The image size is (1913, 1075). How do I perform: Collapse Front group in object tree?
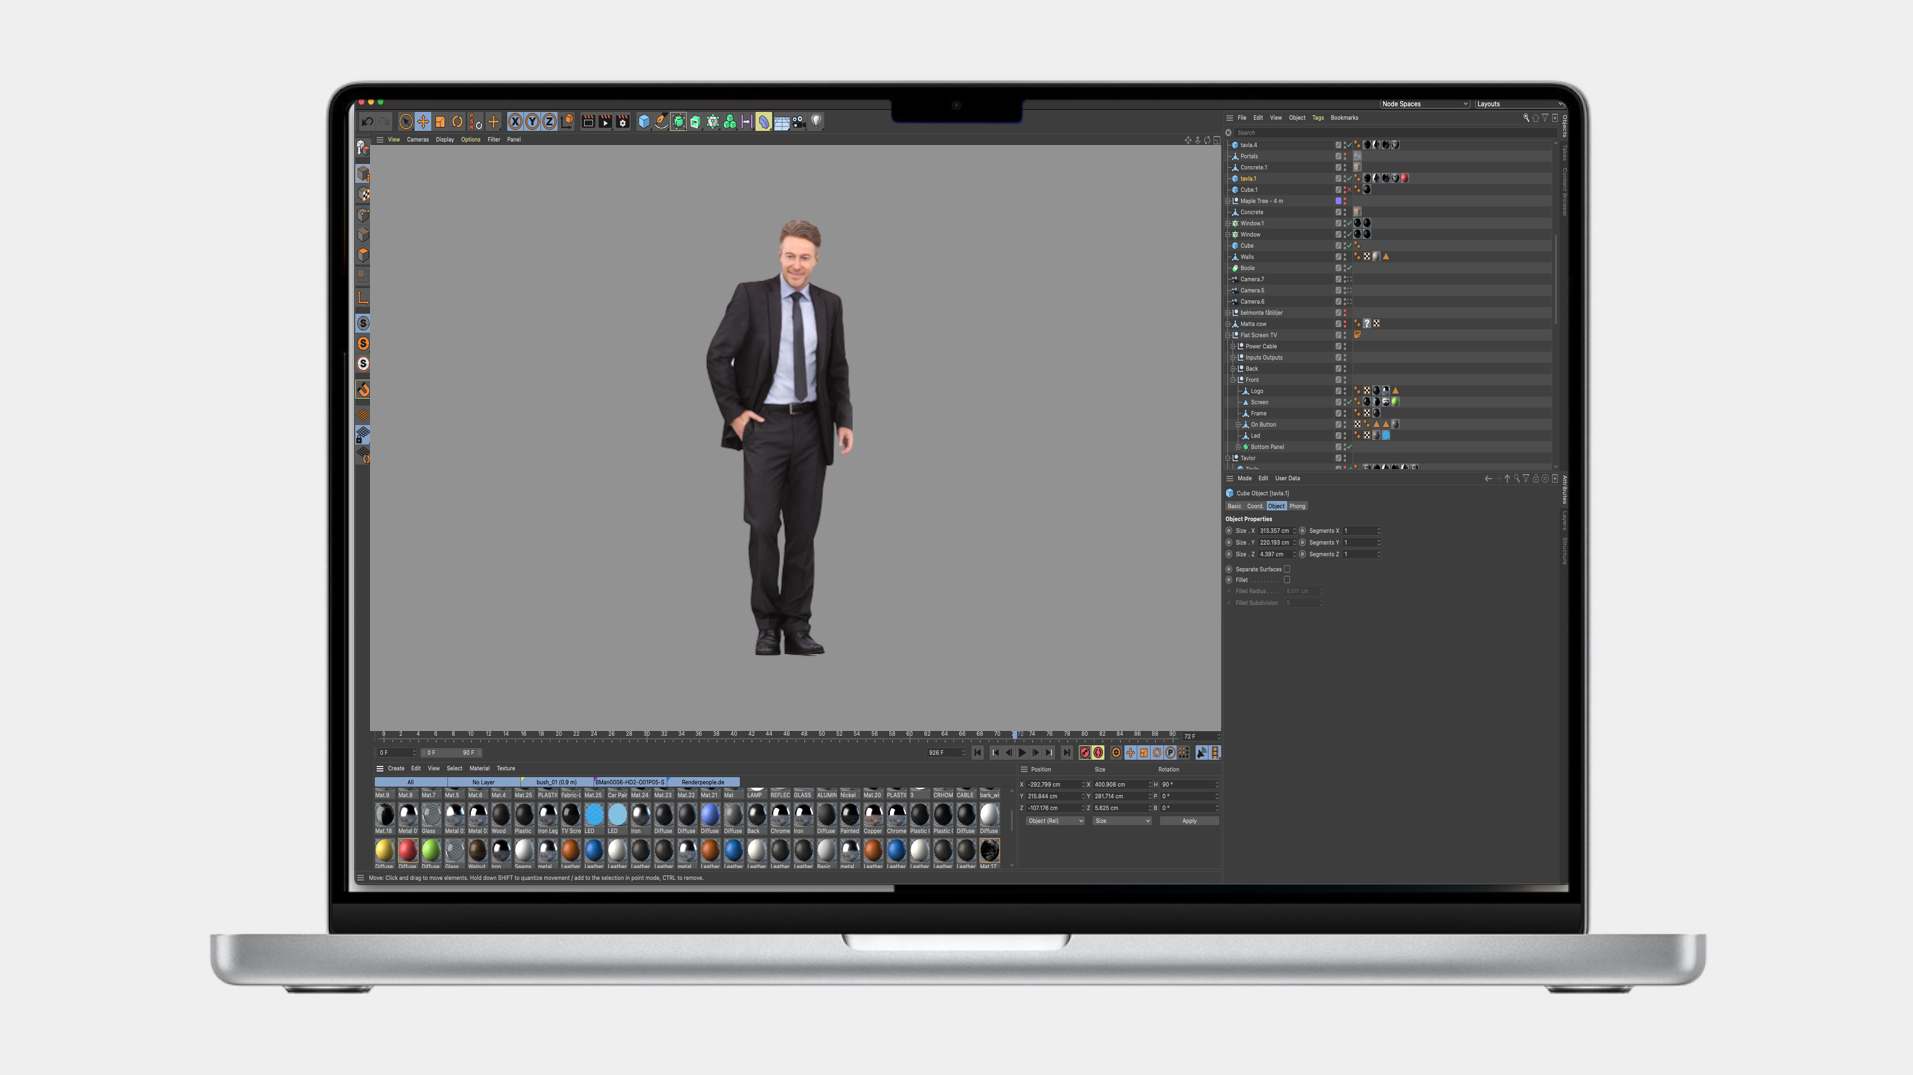tap(1233, 380)
